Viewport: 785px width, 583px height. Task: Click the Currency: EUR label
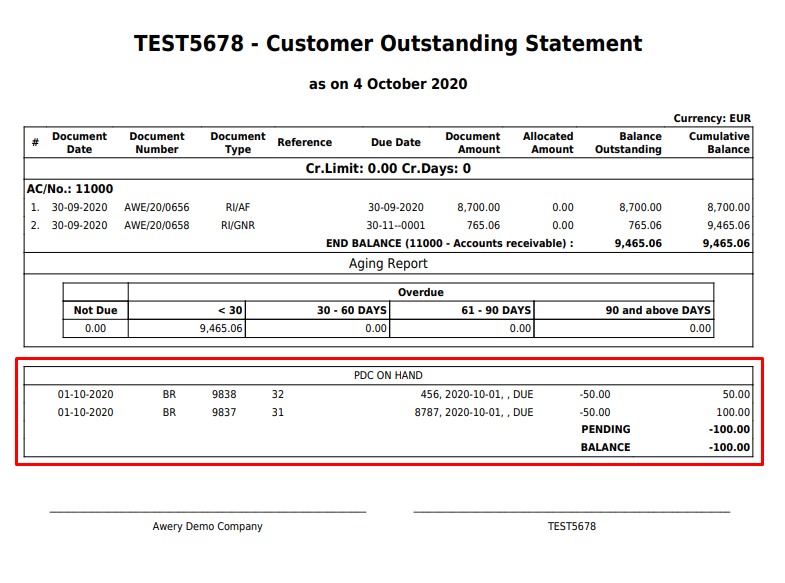point(712,118)
